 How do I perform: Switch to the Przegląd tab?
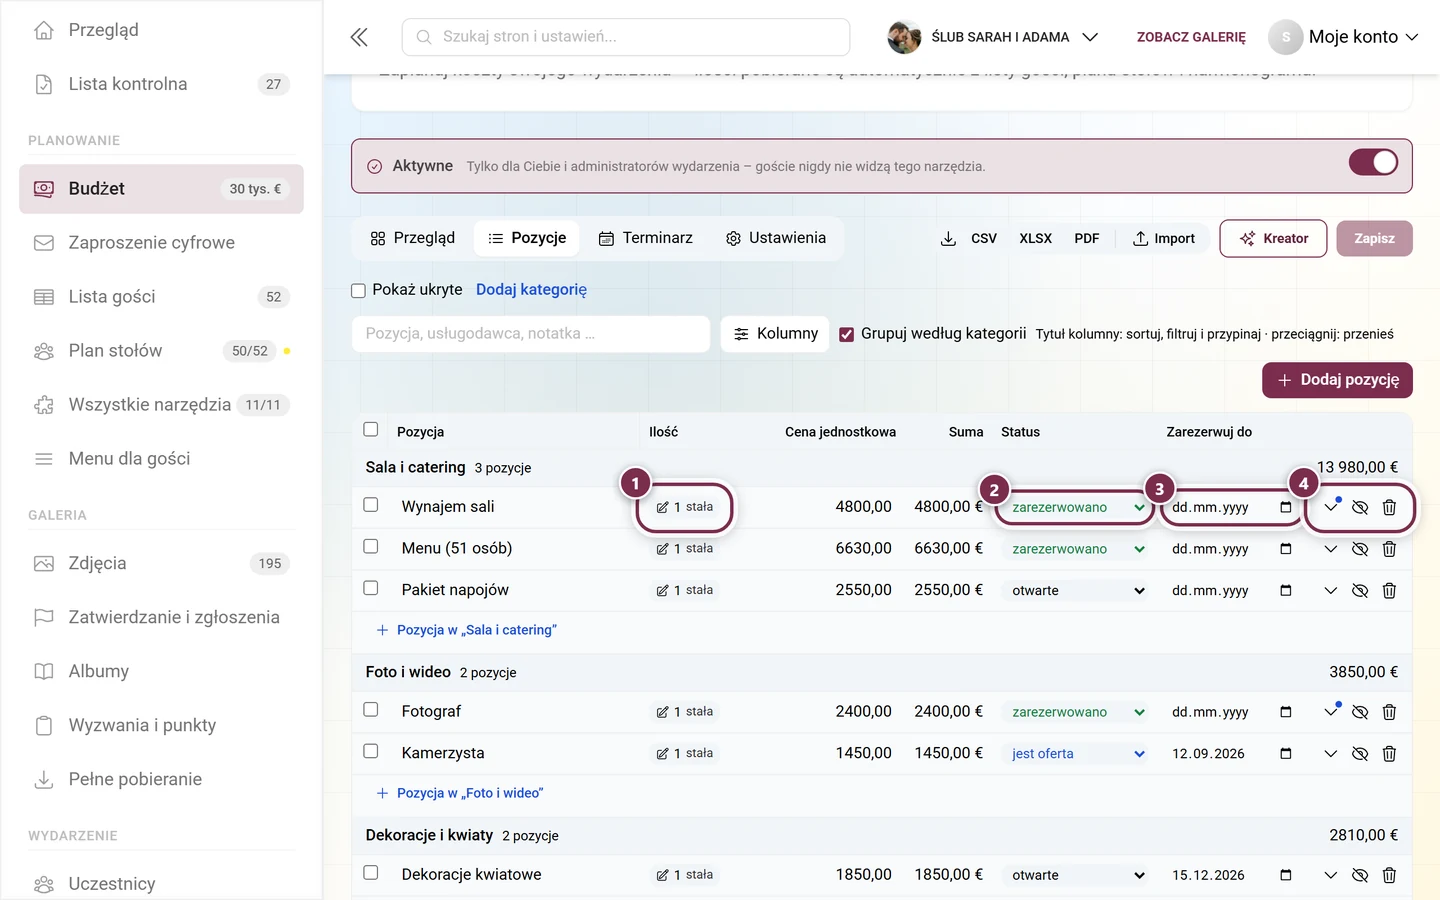point(413,238)
